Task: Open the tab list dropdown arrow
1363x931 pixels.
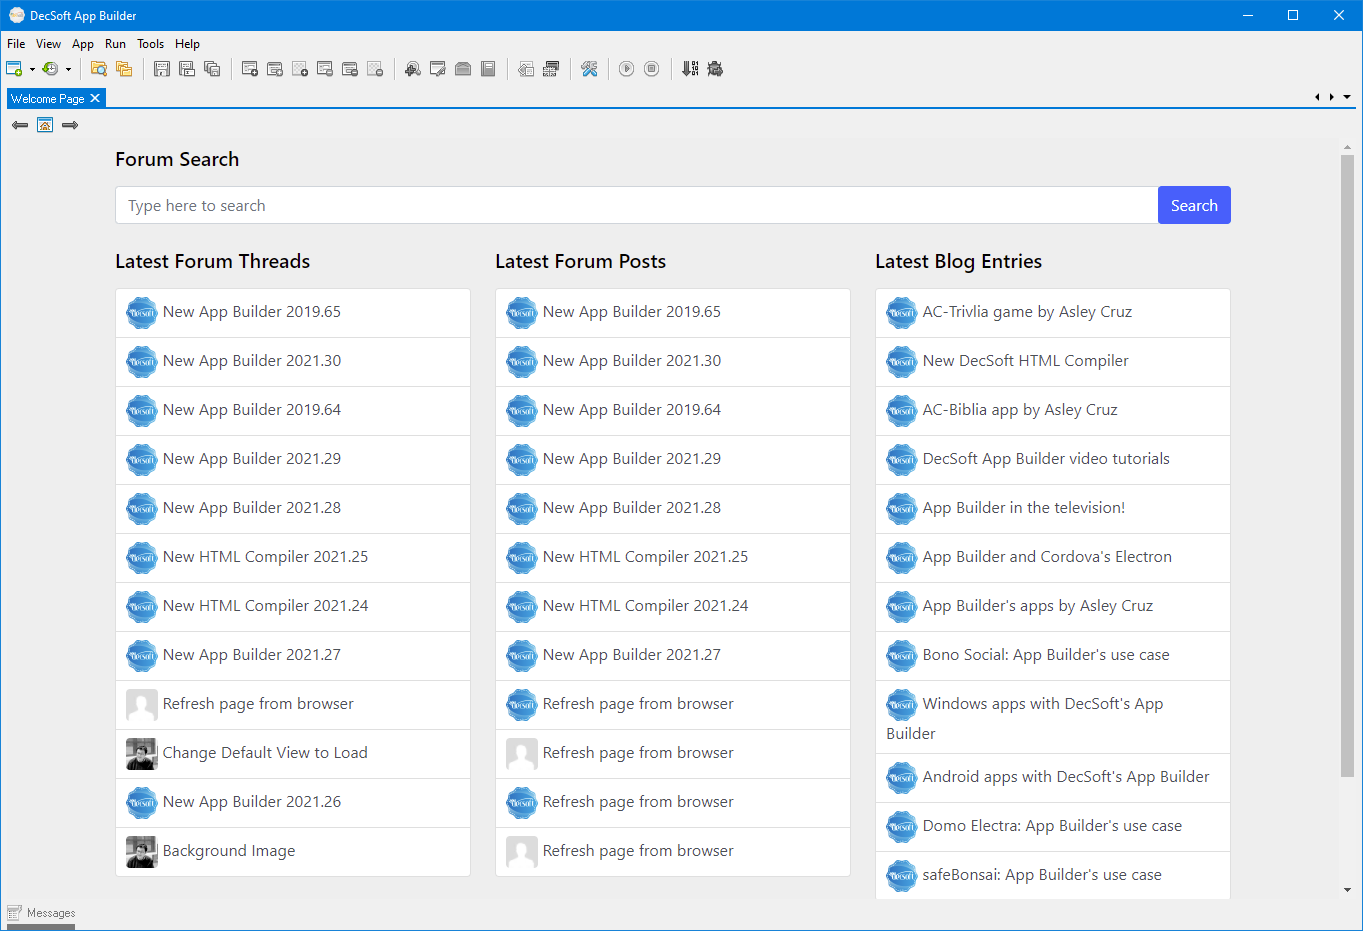Action: [x=1347, y=97]
